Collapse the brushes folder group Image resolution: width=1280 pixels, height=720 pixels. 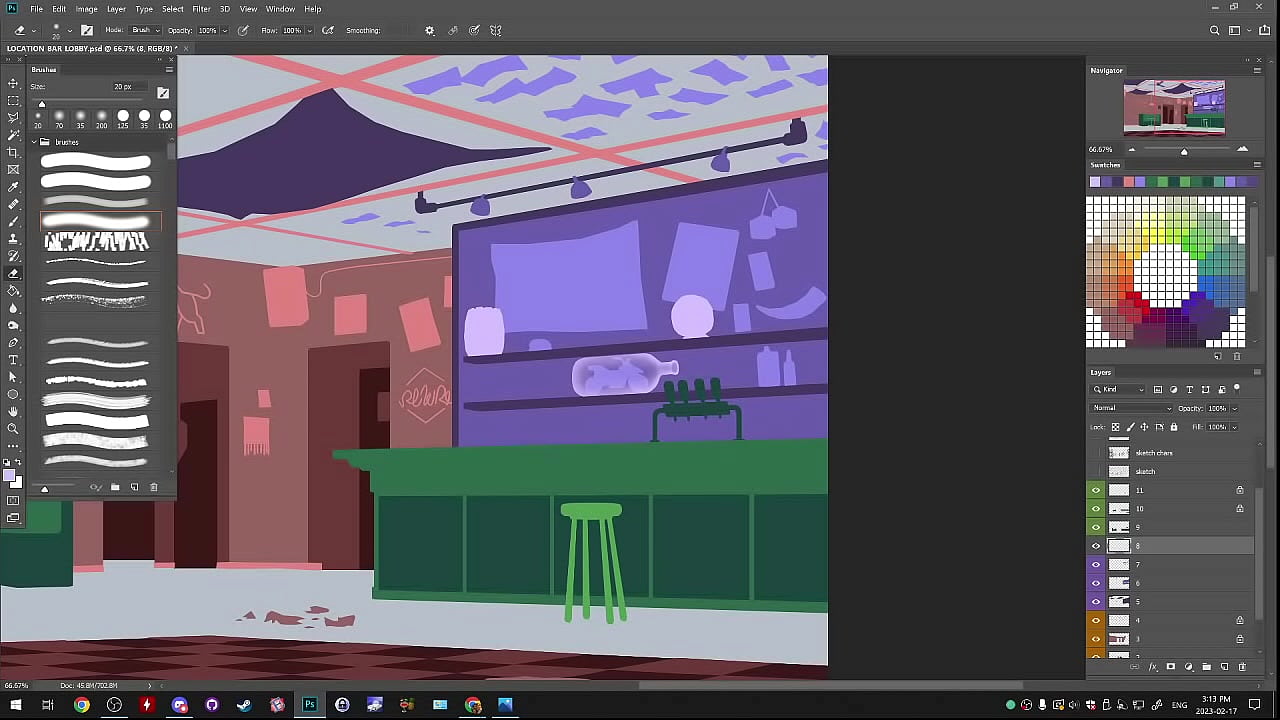34,142
